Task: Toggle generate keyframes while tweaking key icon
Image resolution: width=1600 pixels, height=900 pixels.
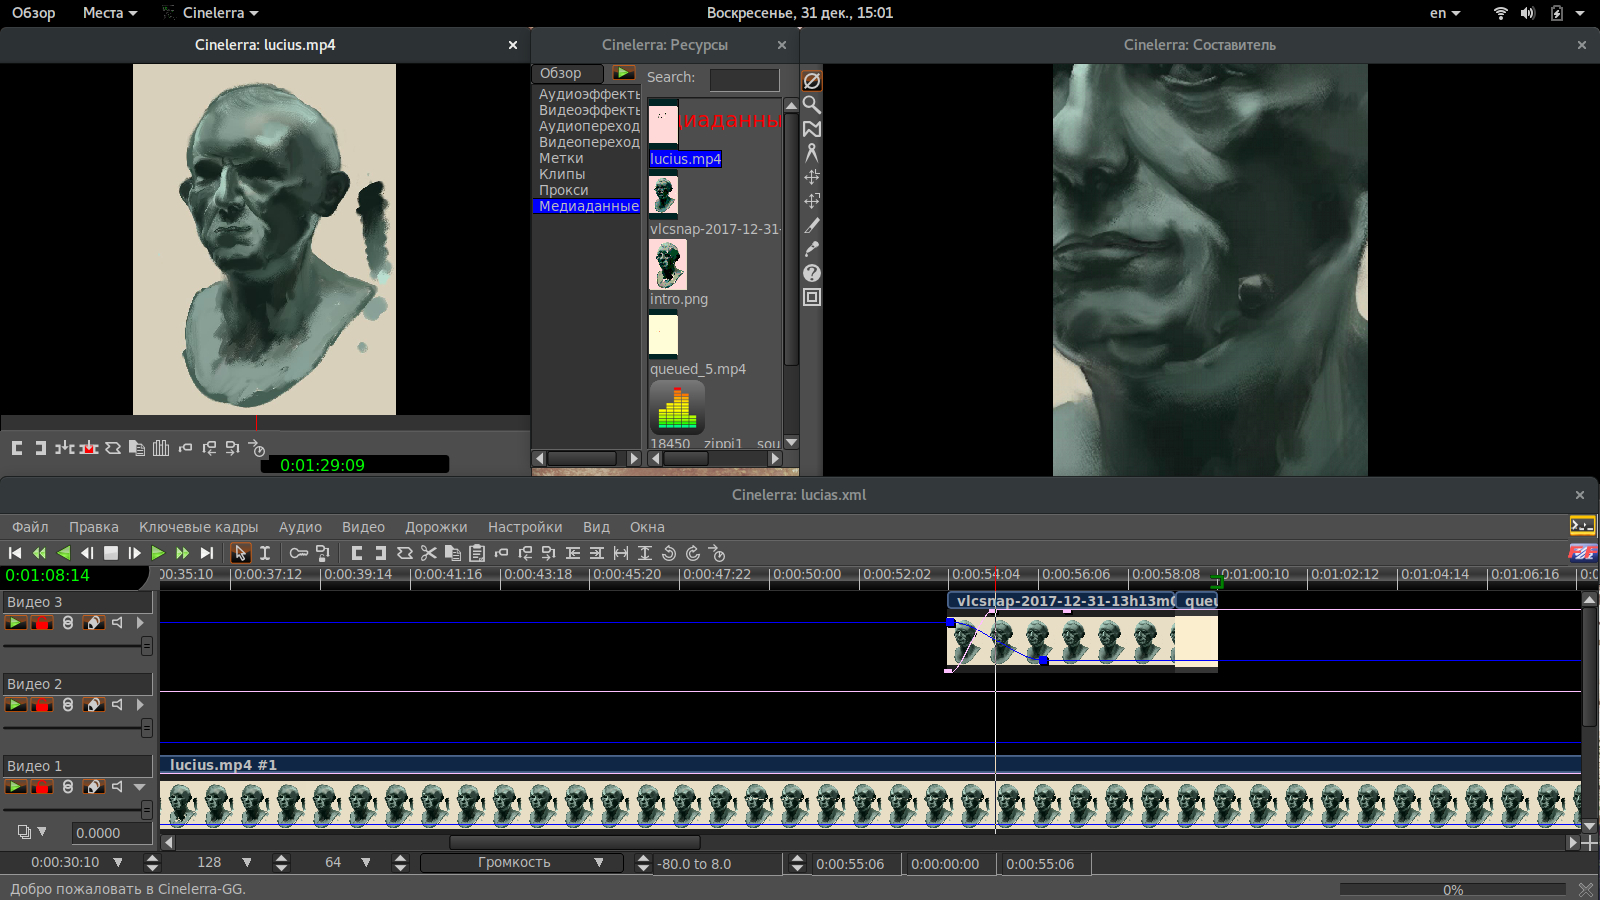Action: (x=299, y=553)
